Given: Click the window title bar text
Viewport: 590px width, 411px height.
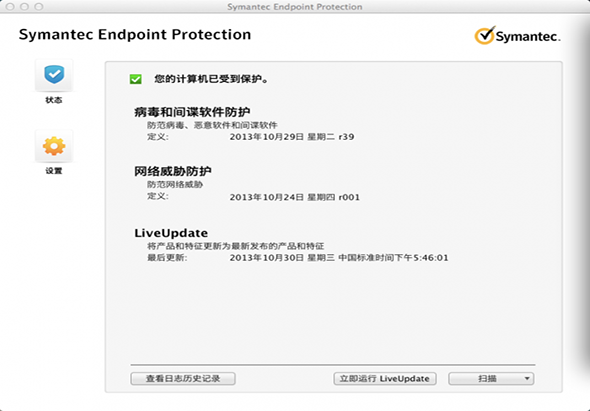Looking at the screenshot, I should click(x=295, y=7).
